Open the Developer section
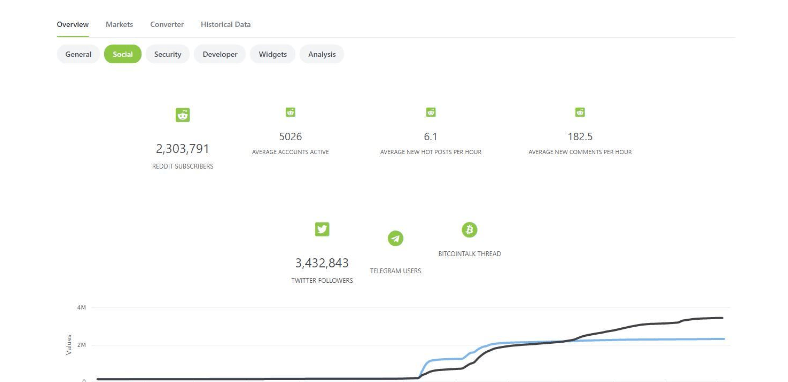Screen dimensions: 788x382 (x=220, y=54)
